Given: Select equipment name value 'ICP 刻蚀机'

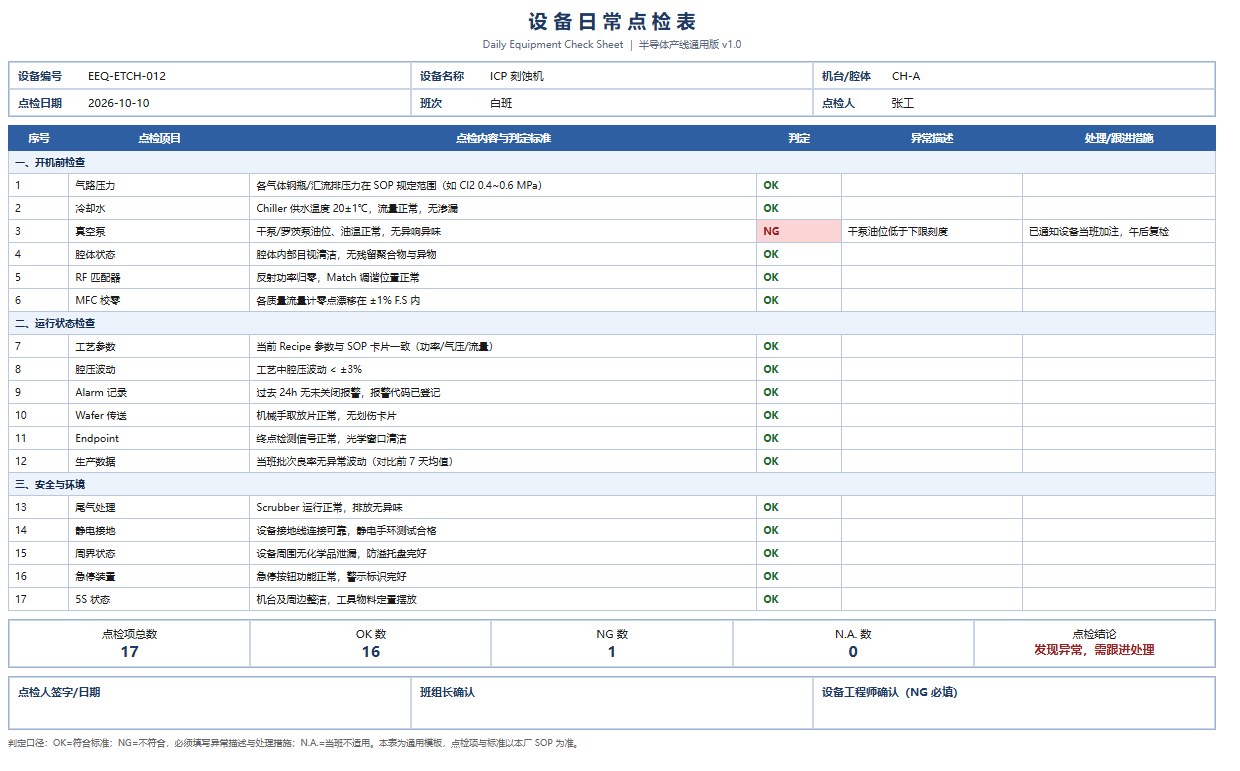Looking at the screenshot, I should (517, 76).
